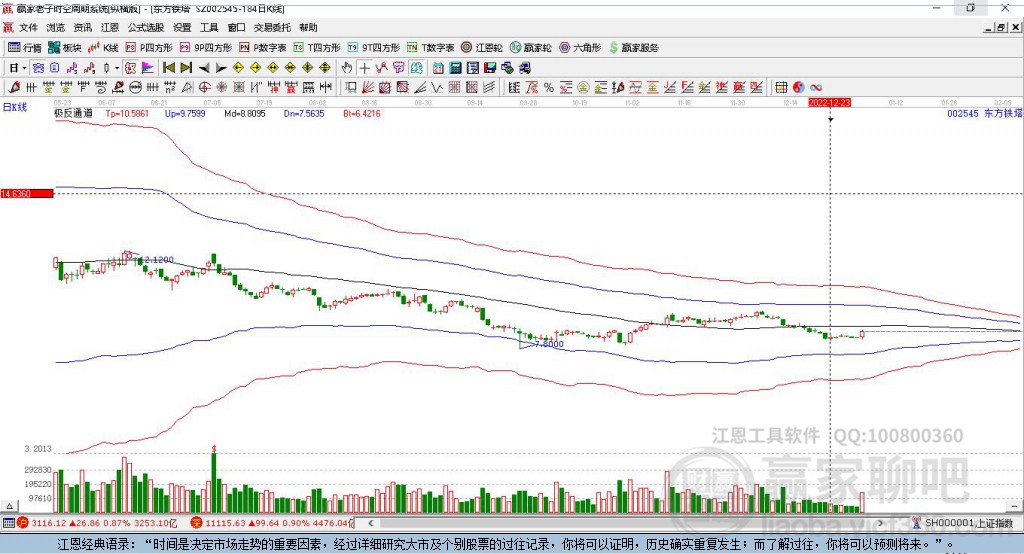Open the 六角形 hexagon chart tool

[x=579, y=47]
